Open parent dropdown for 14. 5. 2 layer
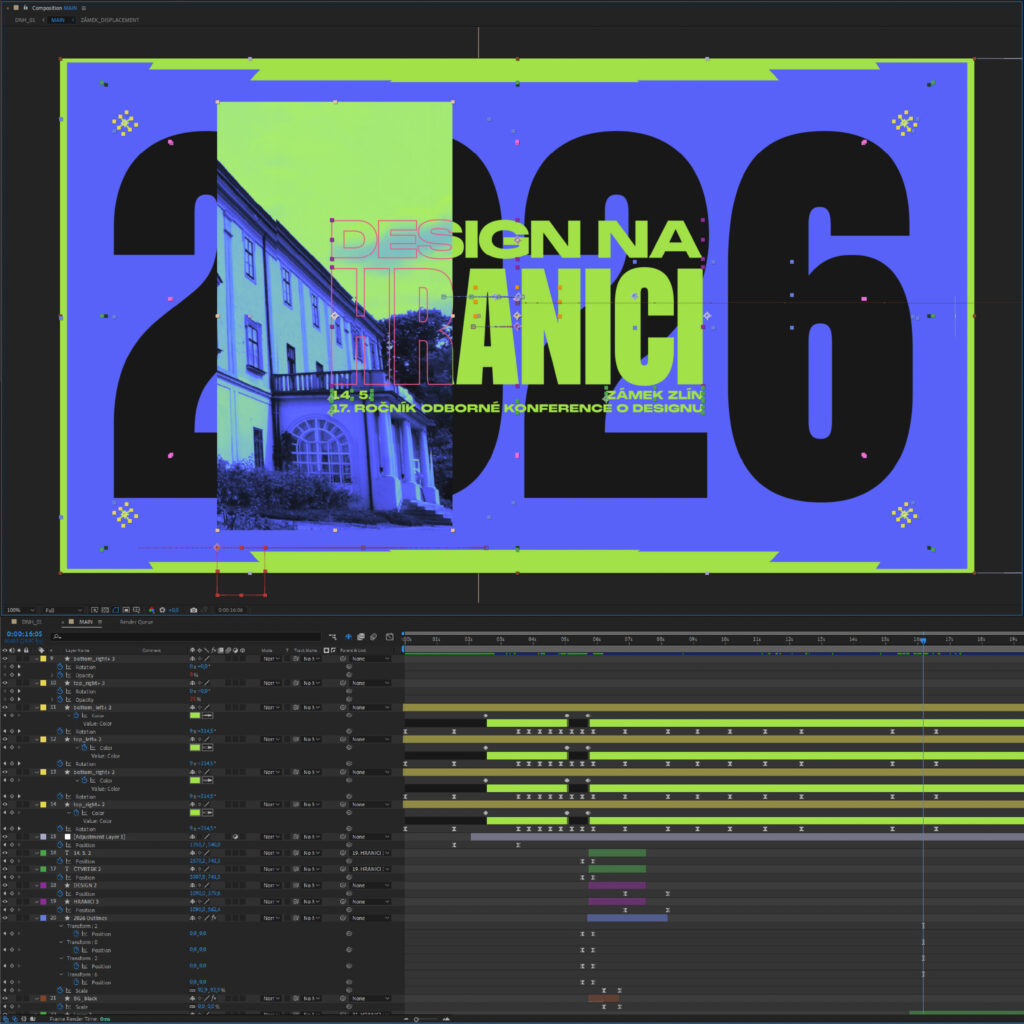Viewport: 1024px width, 1024px height. click(370, 853)
